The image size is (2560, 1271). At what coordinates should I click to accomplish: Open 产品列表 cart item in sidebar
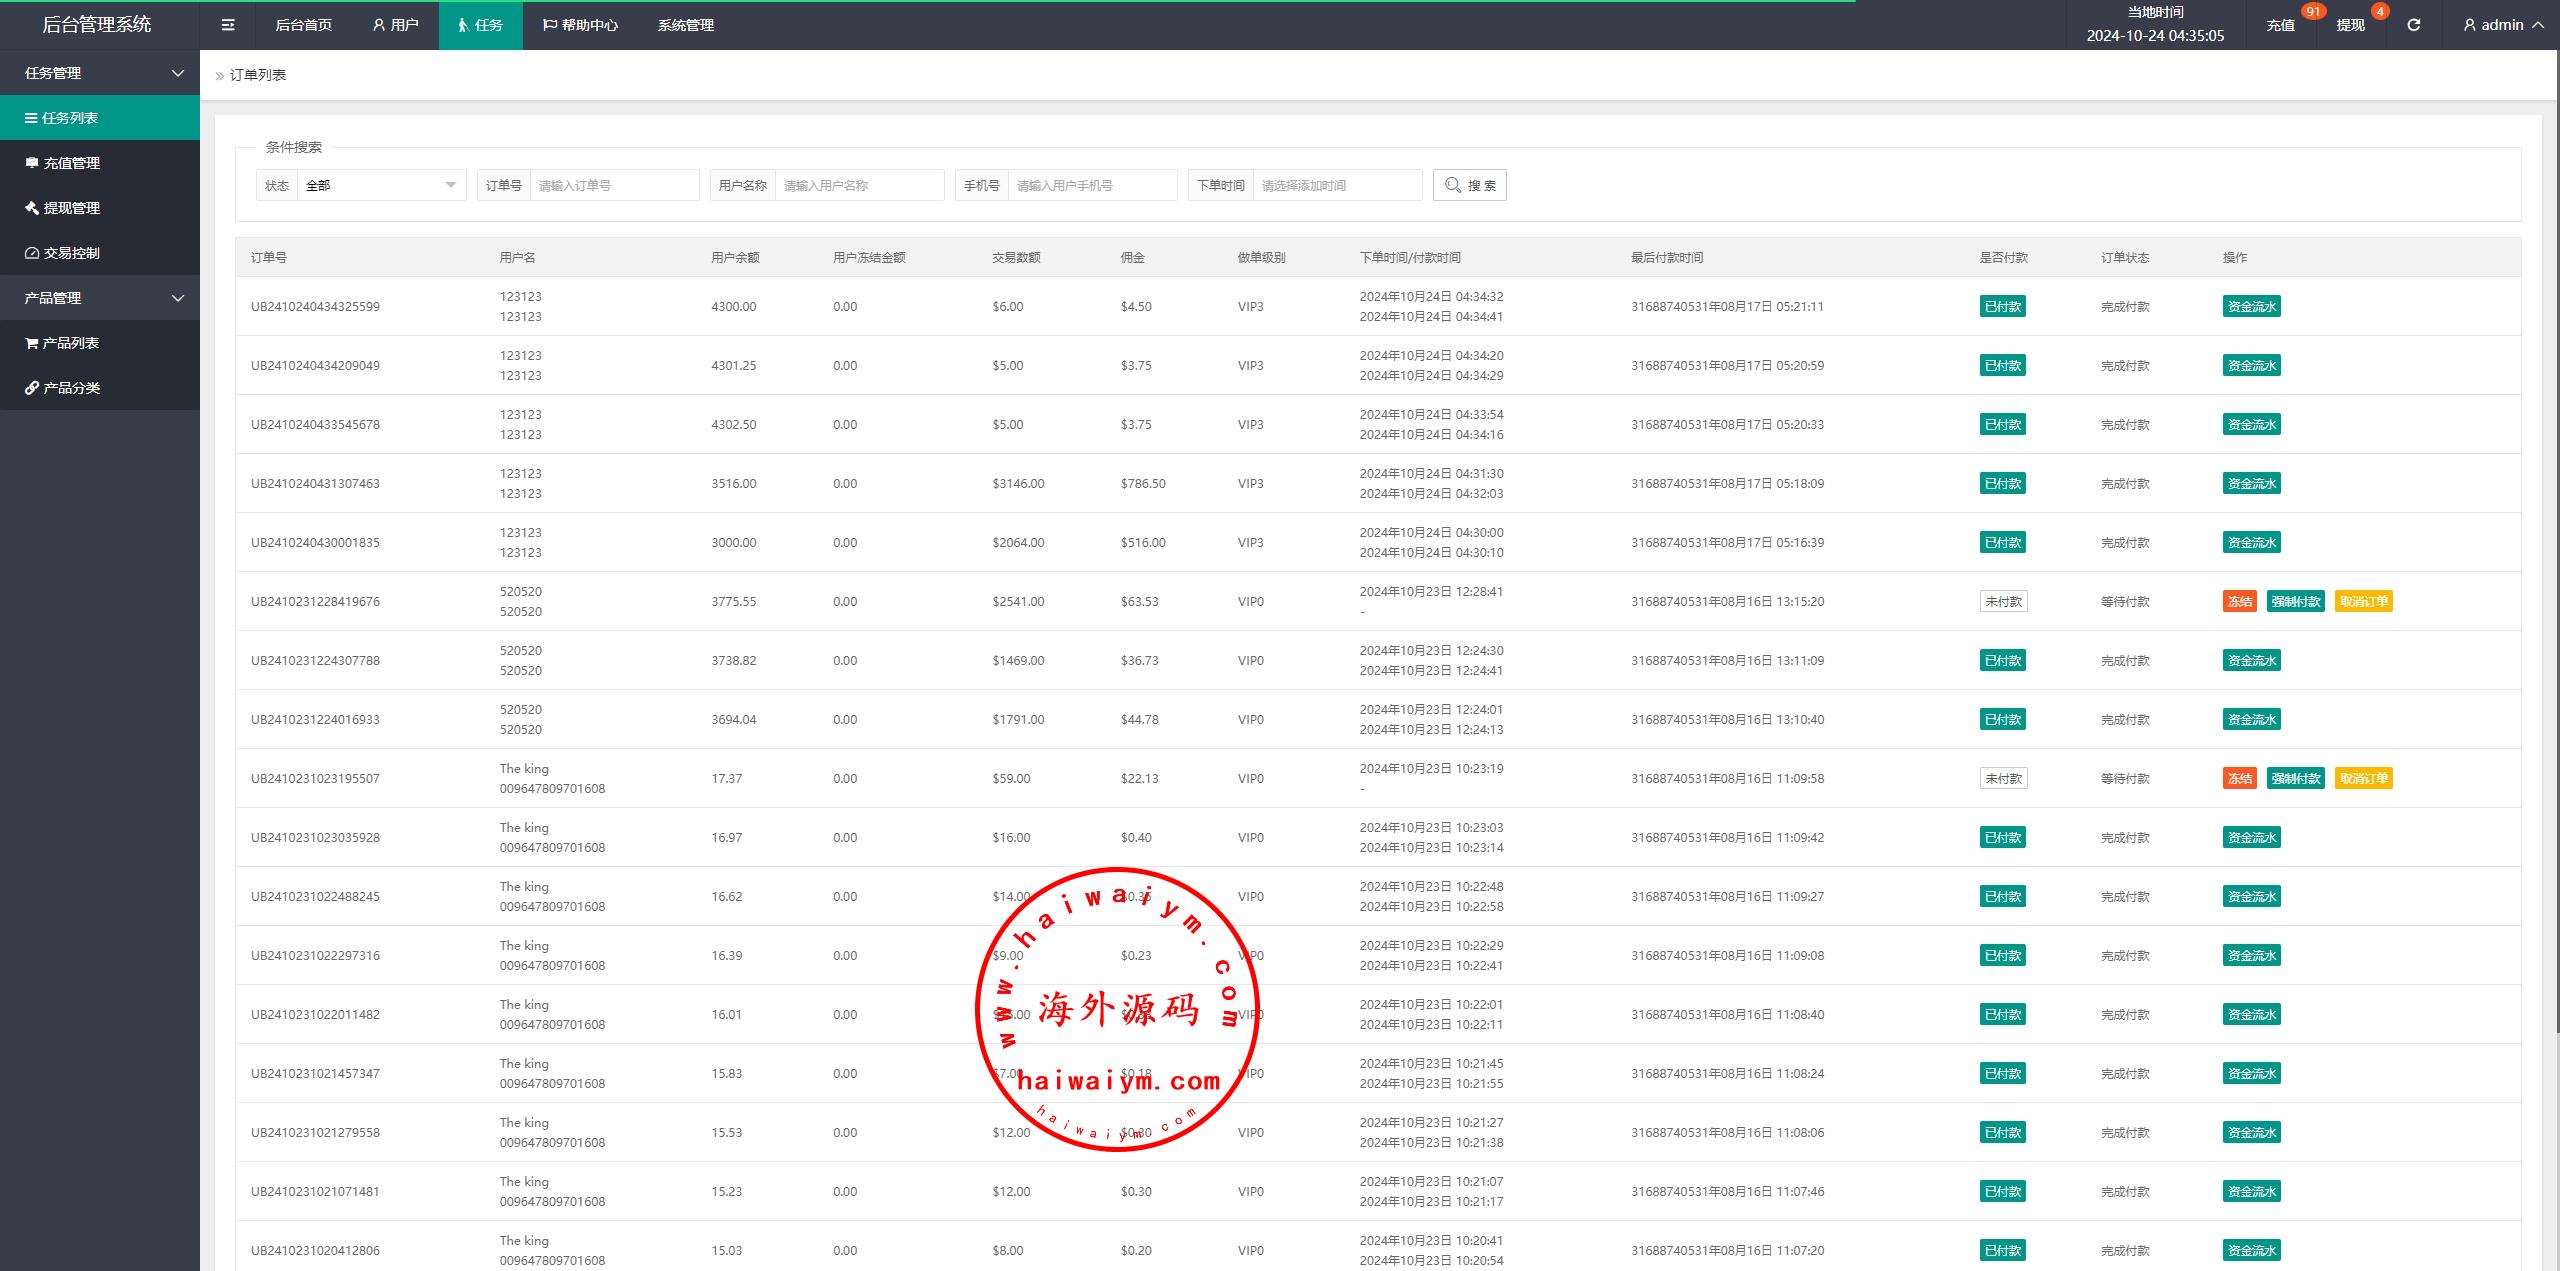70,343
